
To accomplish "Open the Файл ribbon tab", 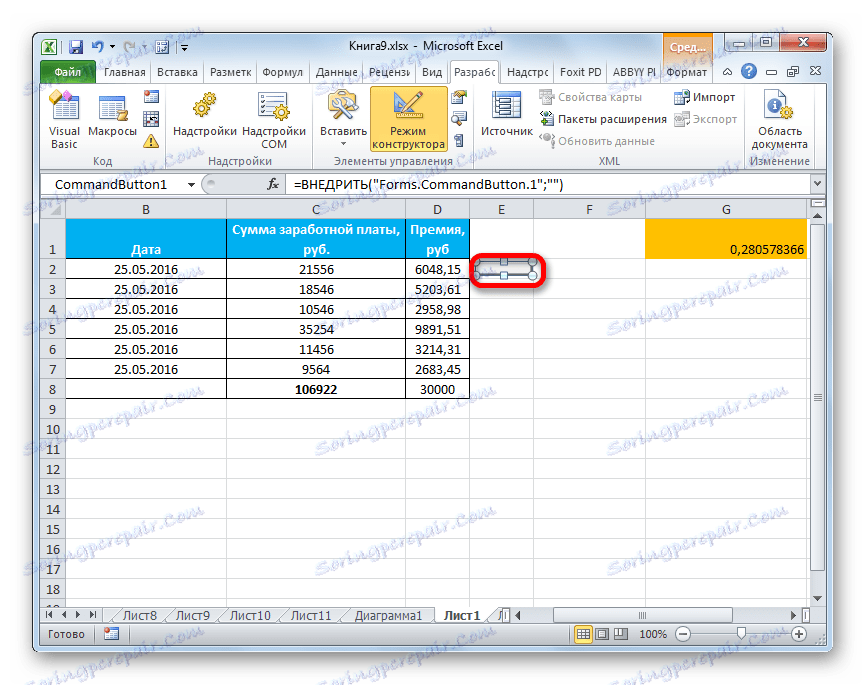I will [66, 72].
